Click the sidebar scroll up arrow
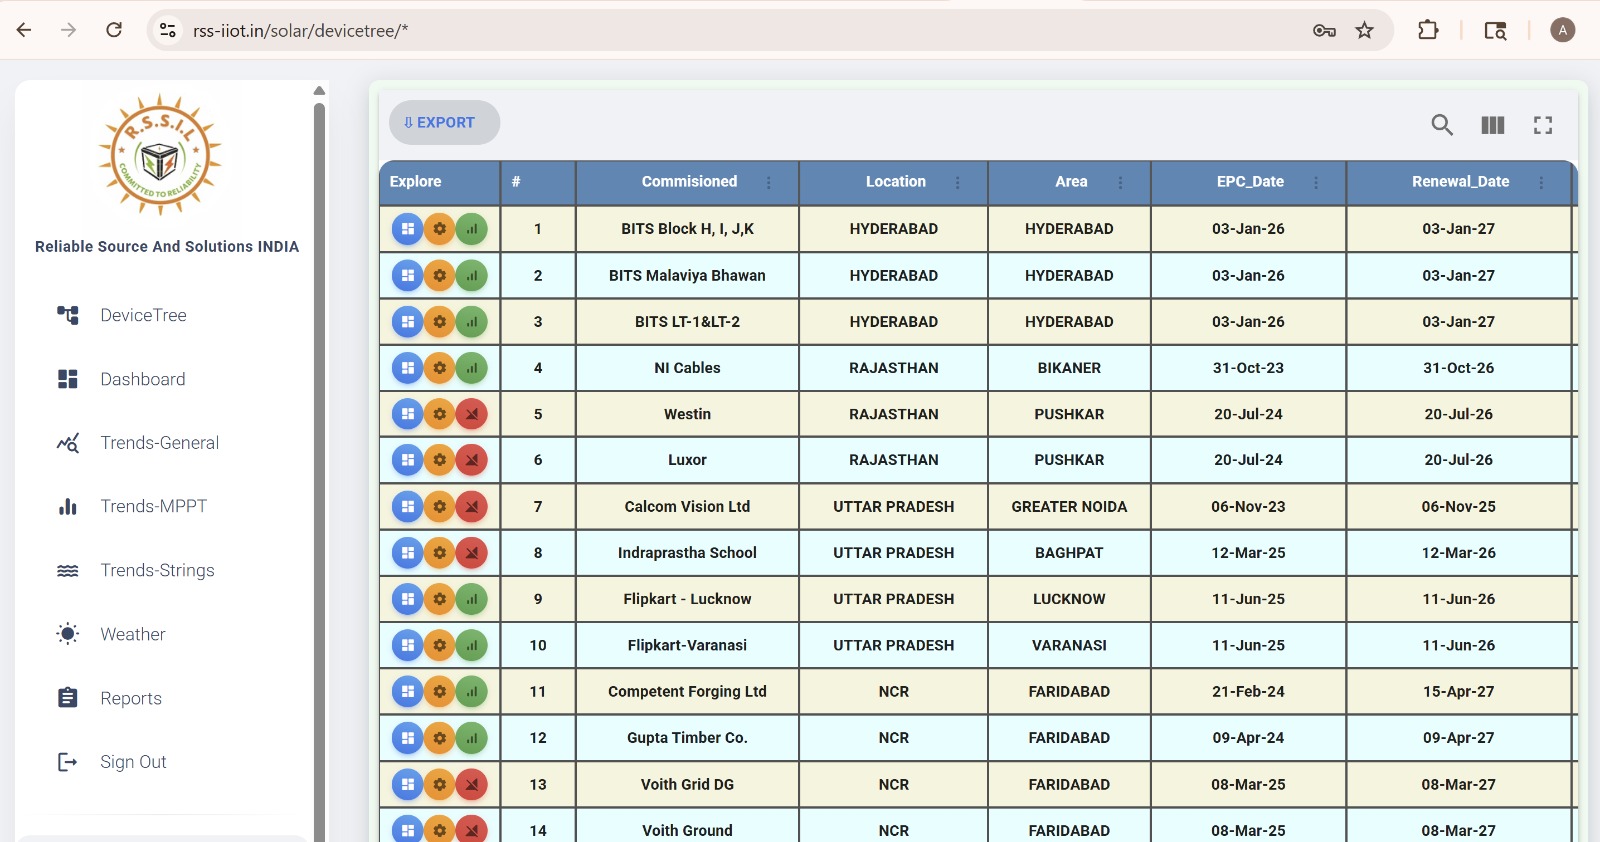The width and height of the screenshot is (1600, 842). pos(319,90)
